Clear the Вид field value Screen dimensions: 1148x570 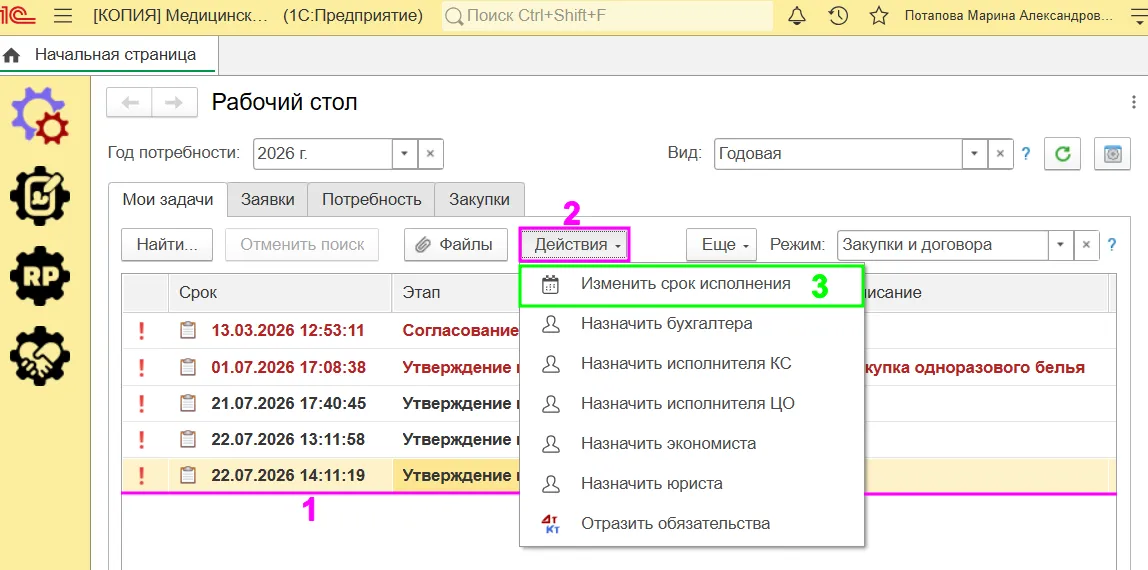[1000, 154]
